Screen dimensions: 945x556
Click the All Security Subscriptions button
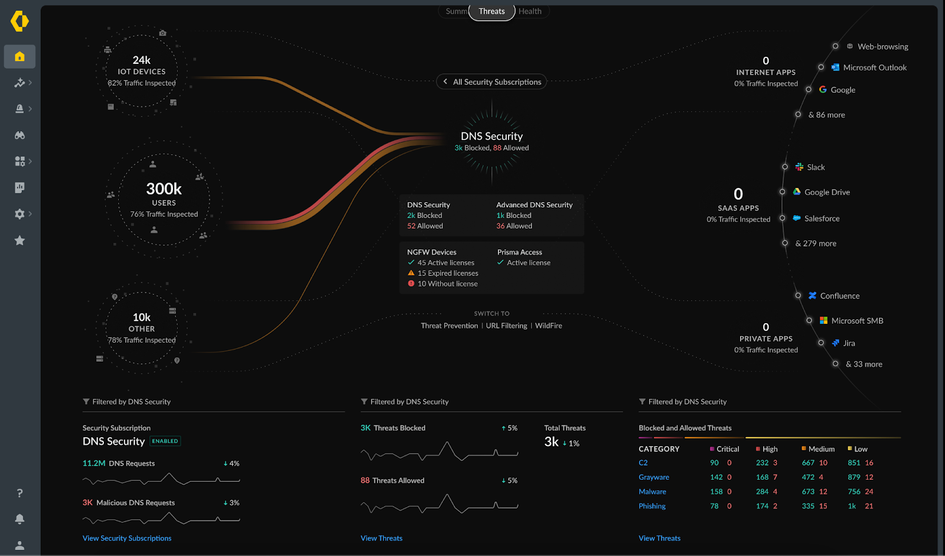[x=491, y=81]
